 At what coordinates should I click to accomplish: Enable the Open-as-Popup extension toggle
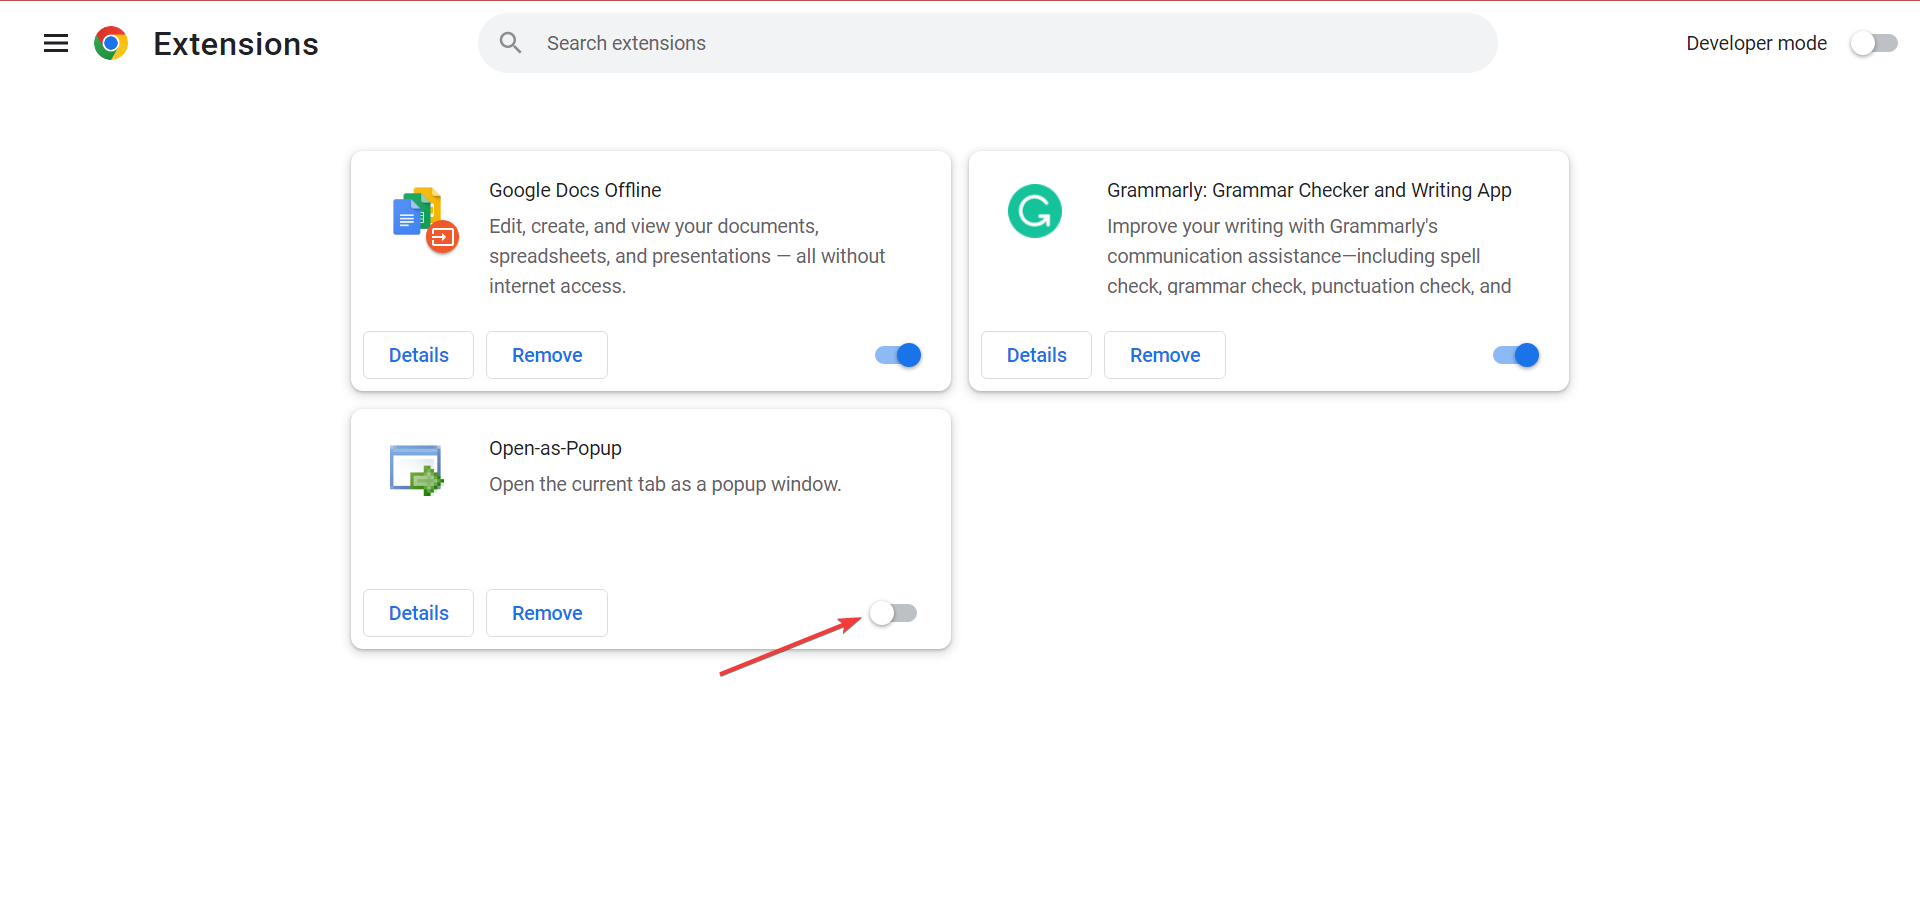point(893,613)
